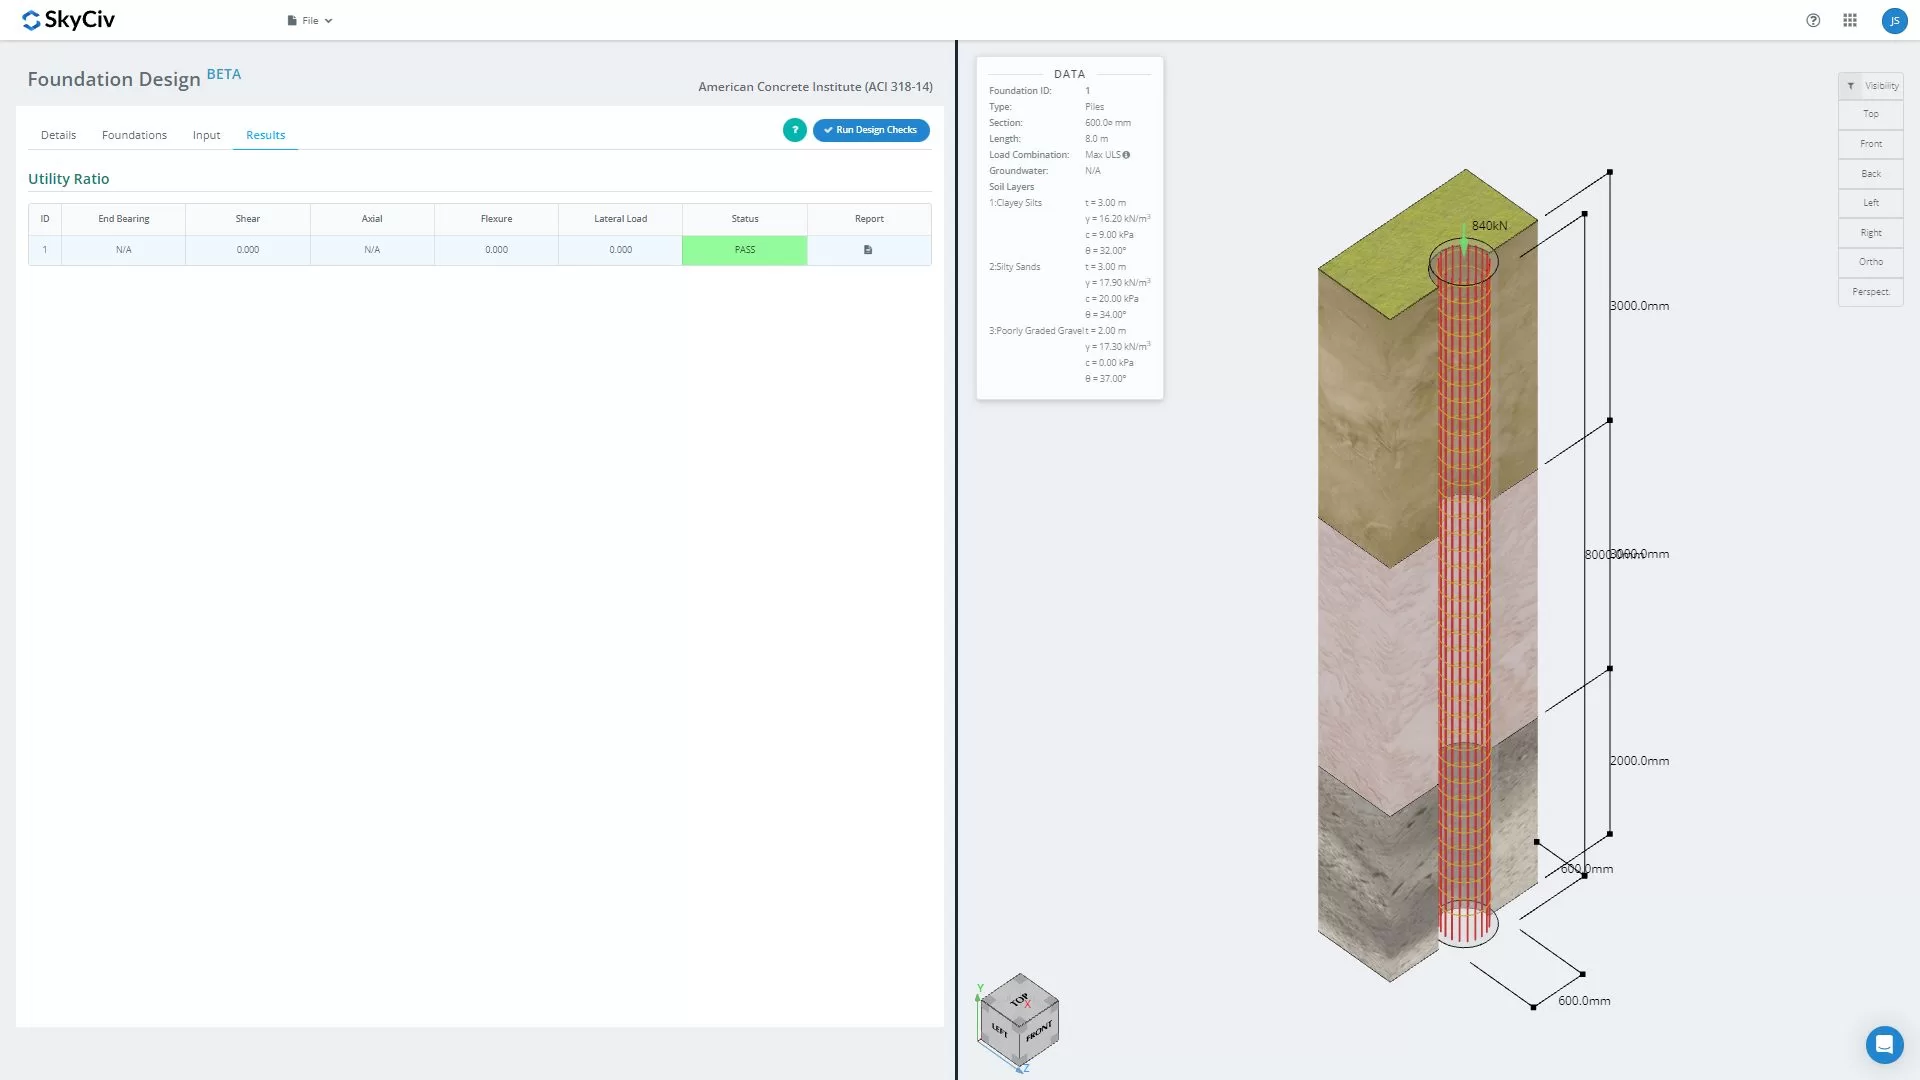
Task: Set the 3D view to Front
Action: [x=1870, y=144]
